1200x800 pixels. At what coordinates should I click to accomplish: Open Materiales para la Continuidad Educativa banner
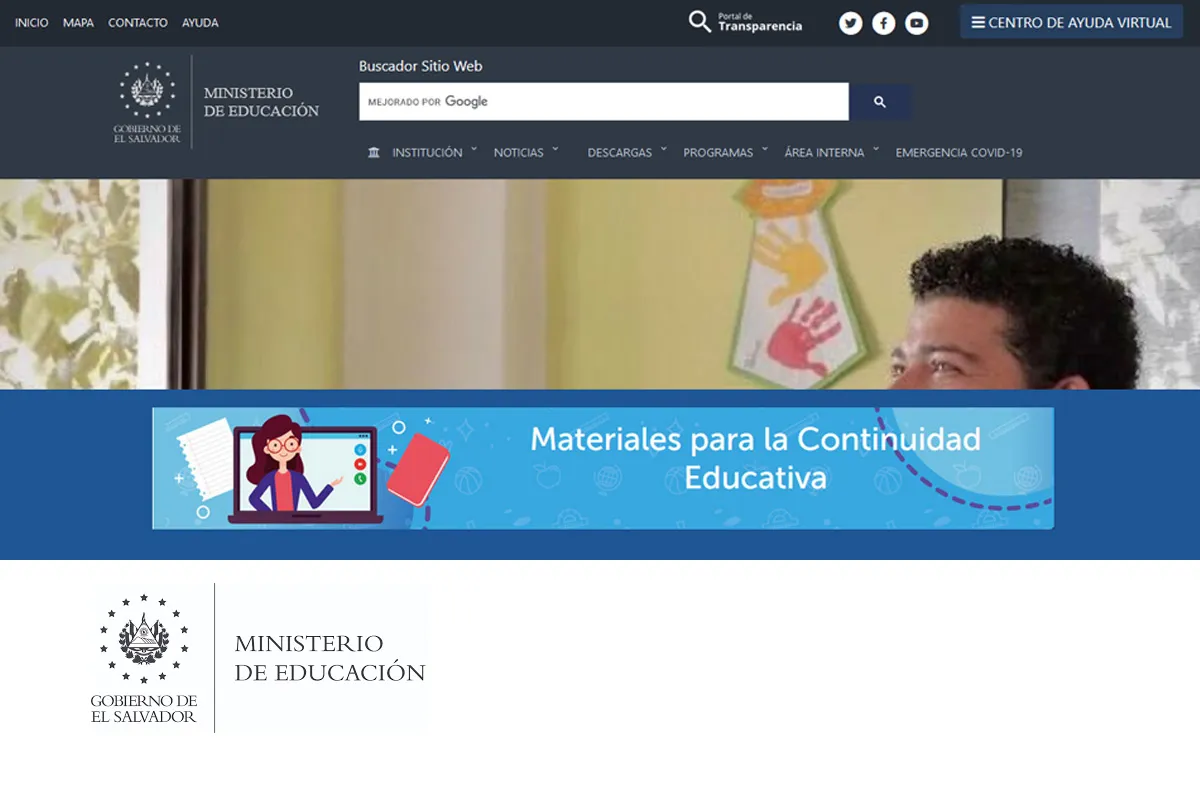click(602, 468)
